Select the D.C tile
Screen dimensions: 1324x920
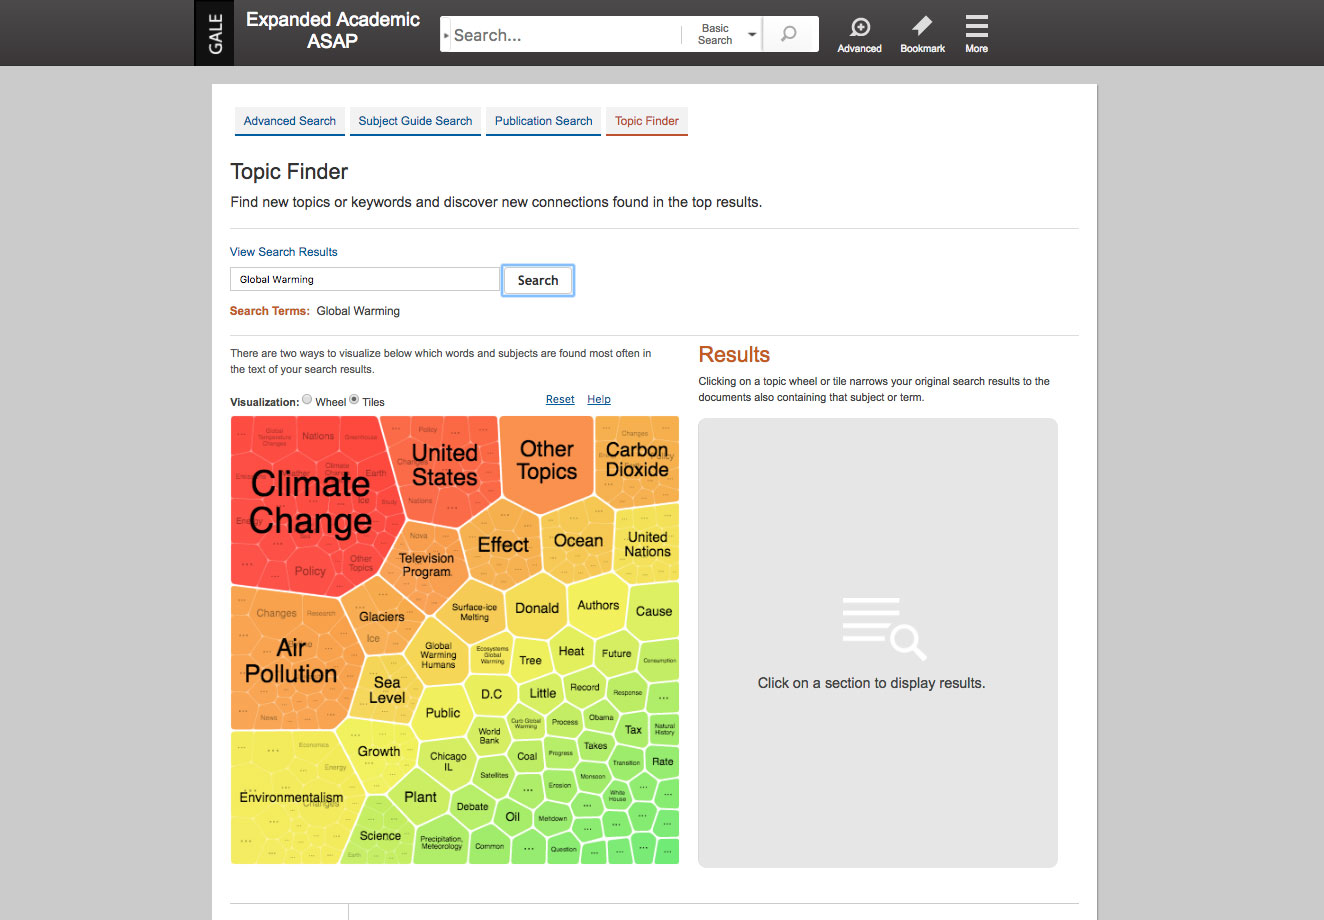[492, 694]
